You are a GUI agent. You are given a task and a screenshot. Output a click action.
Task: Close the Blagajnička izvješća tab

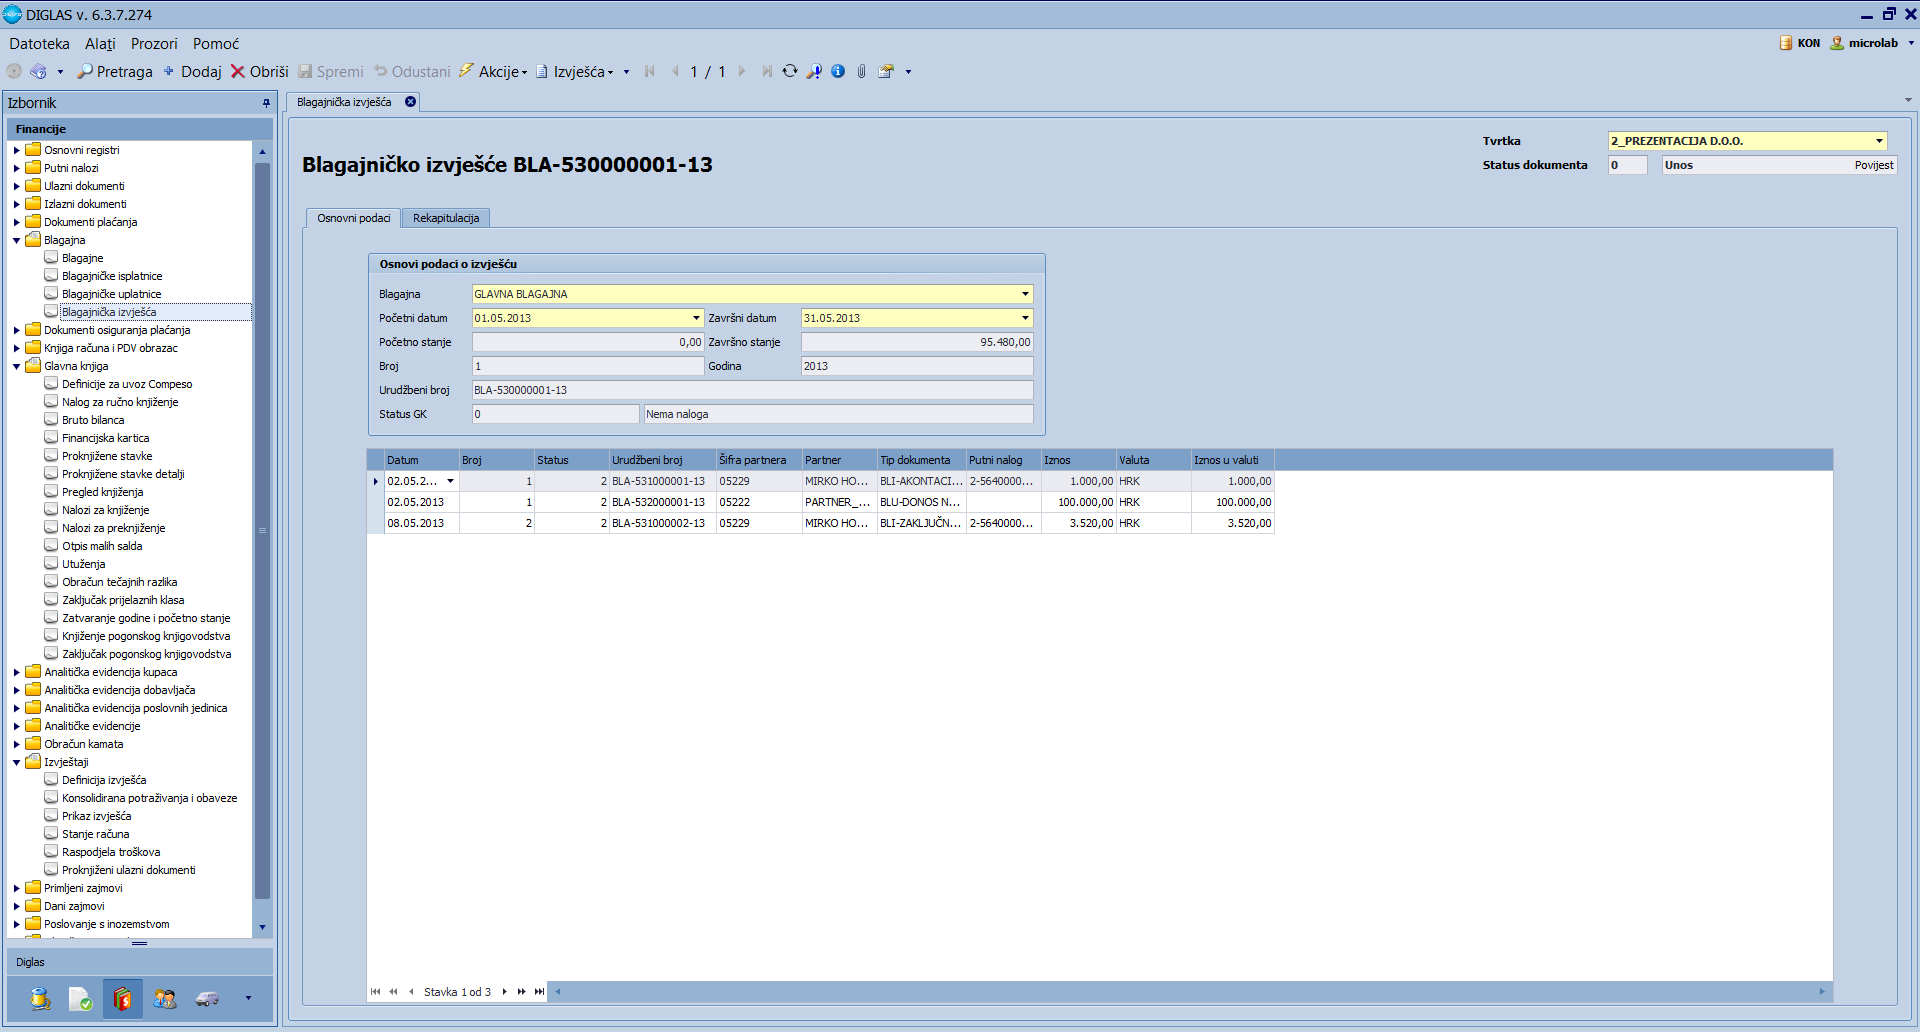click(410, 102)
